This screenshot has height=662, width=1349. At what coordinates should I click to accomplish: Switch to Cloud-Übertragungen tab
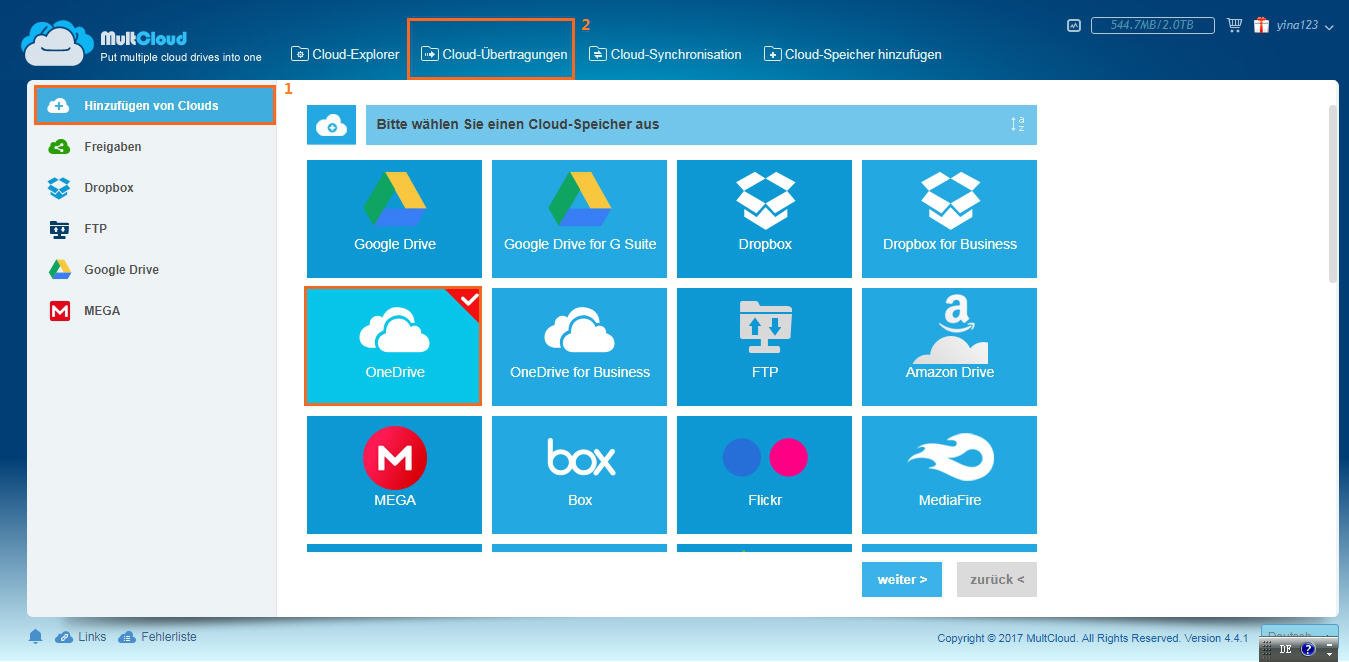coord(494,54)
